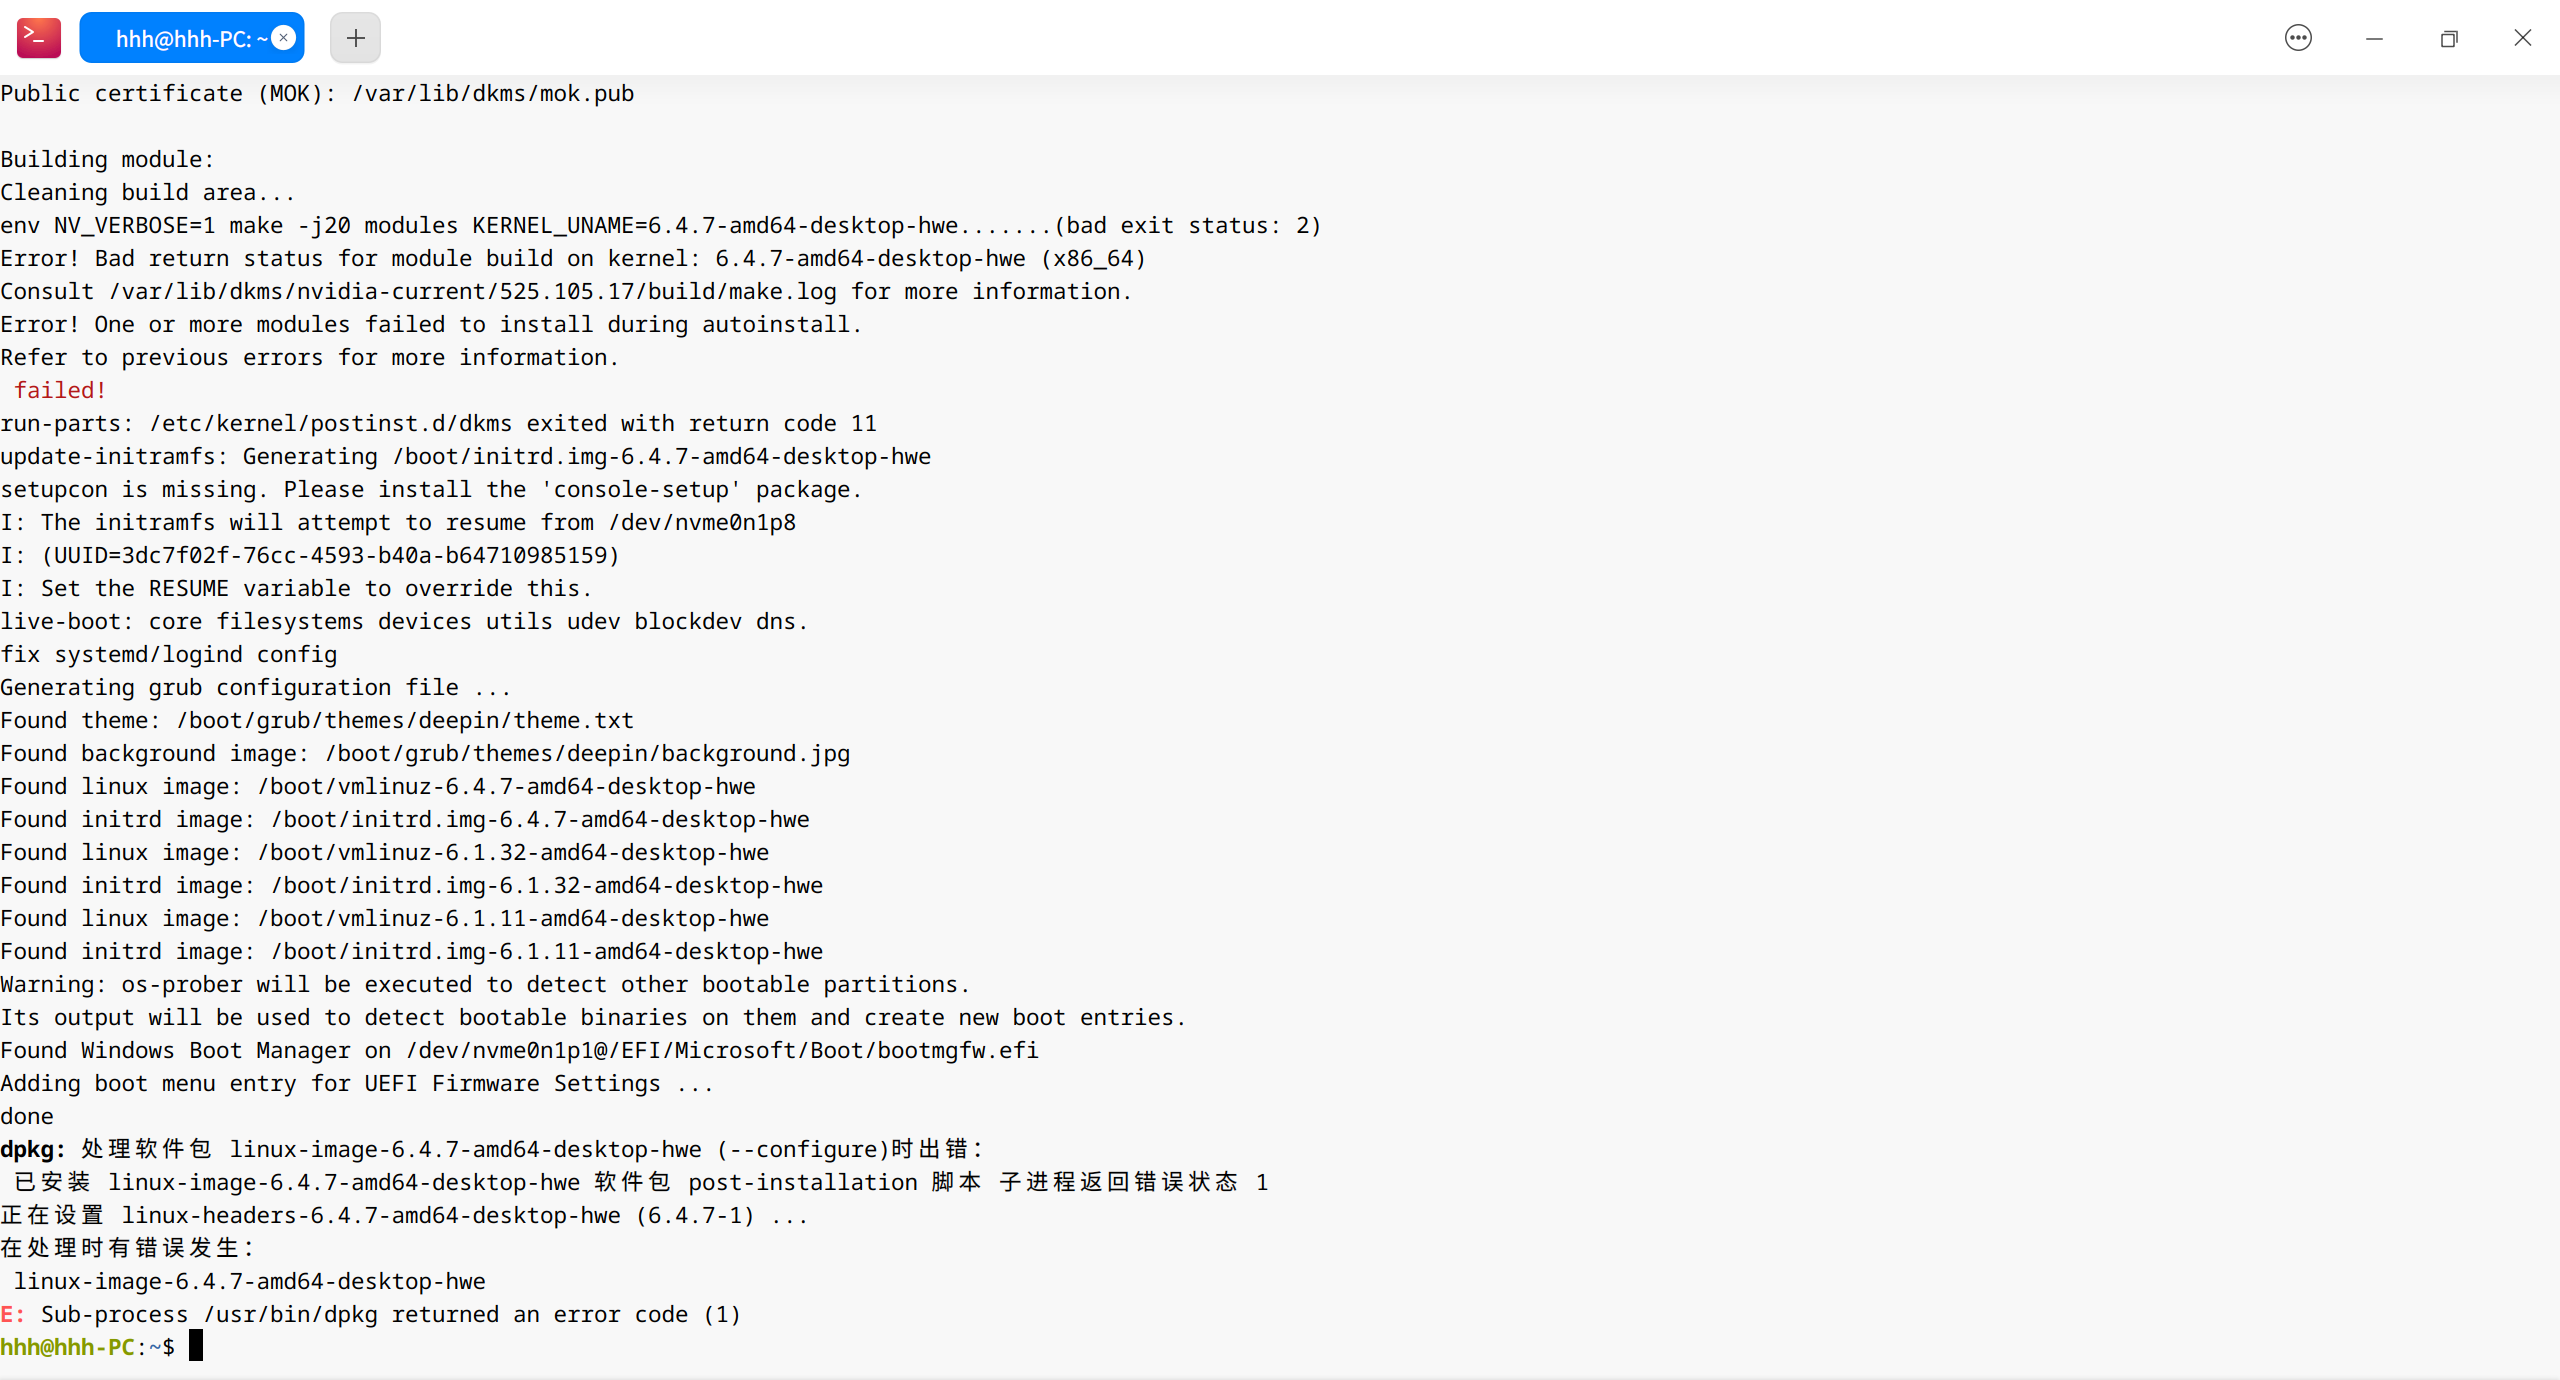Click the Generating grub configuration file line
Screen dimensions: 2560x1380
[255, 687]
